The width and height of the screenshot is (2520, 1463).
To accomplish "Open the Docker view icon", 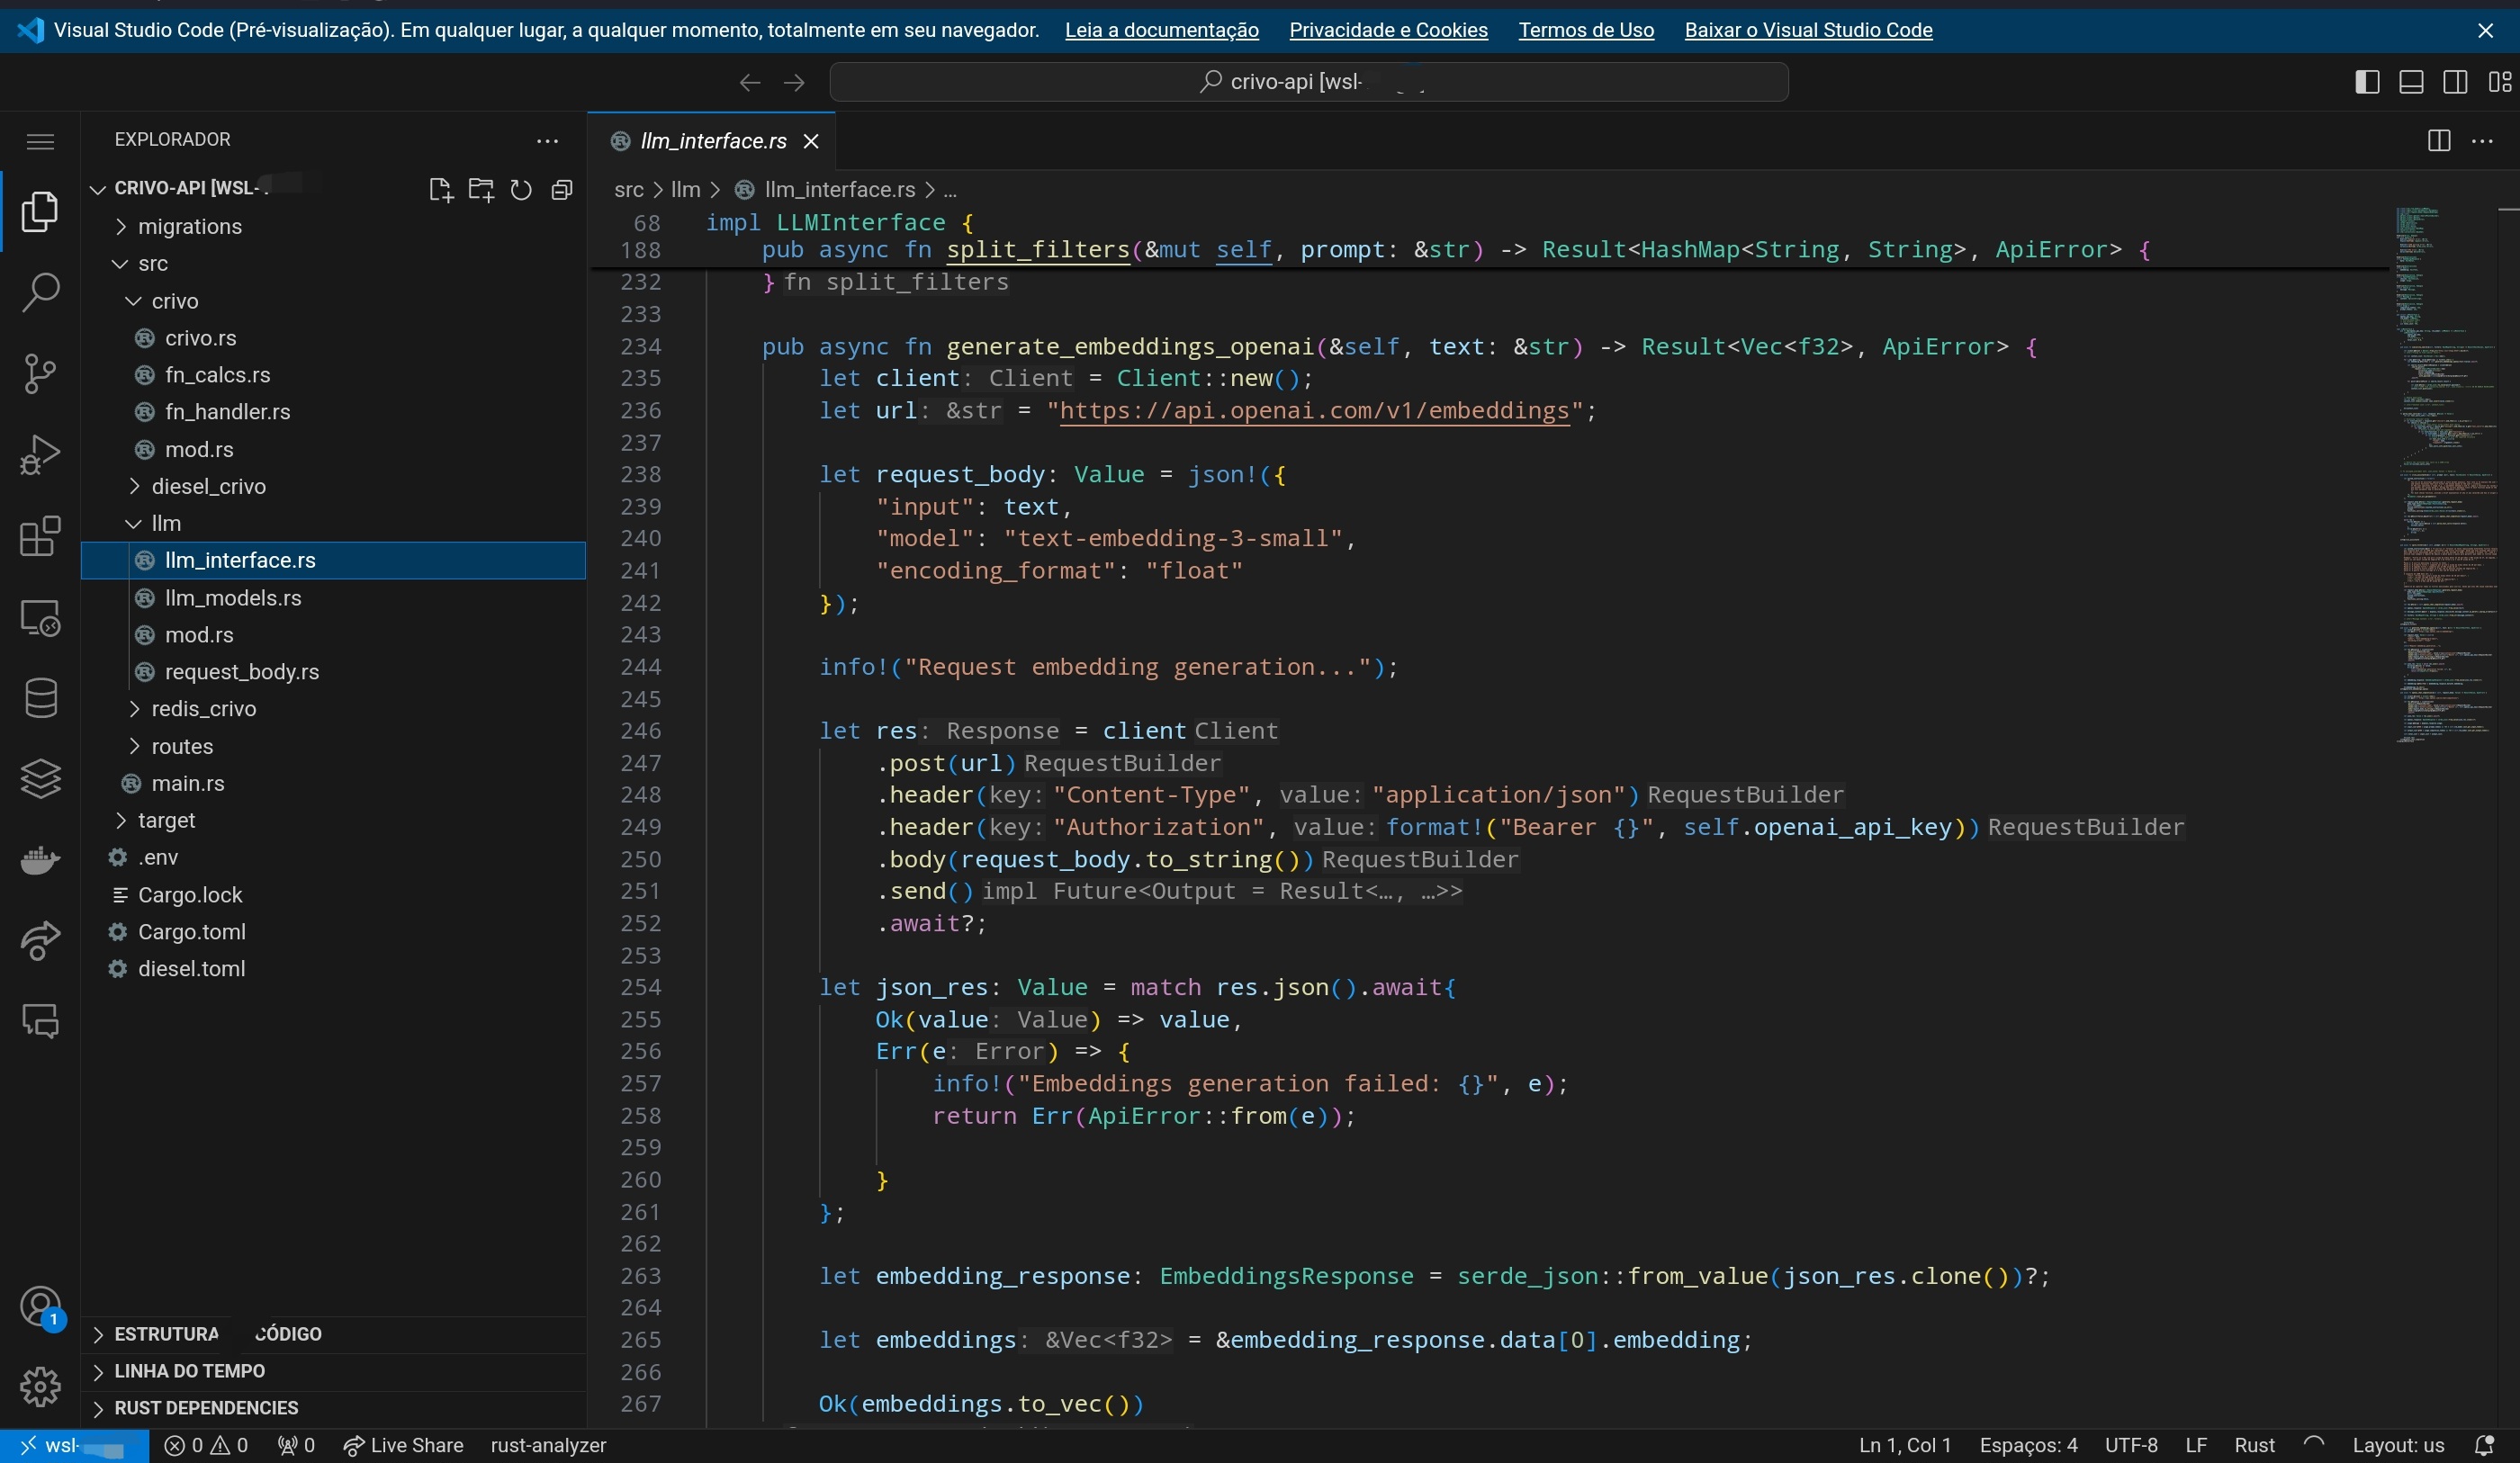I will pos(40,860).
